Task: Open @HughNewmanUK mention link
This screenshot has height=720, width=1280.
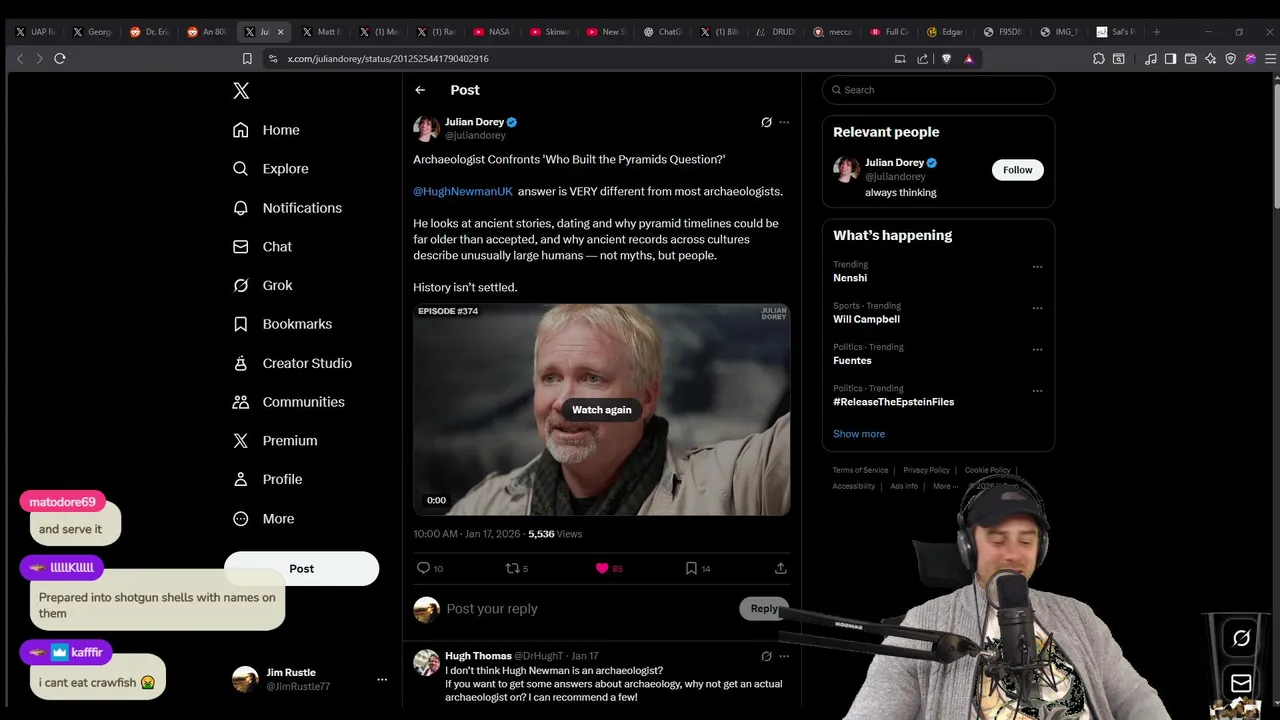Action: pyautogui.click(x=463, y=192)
